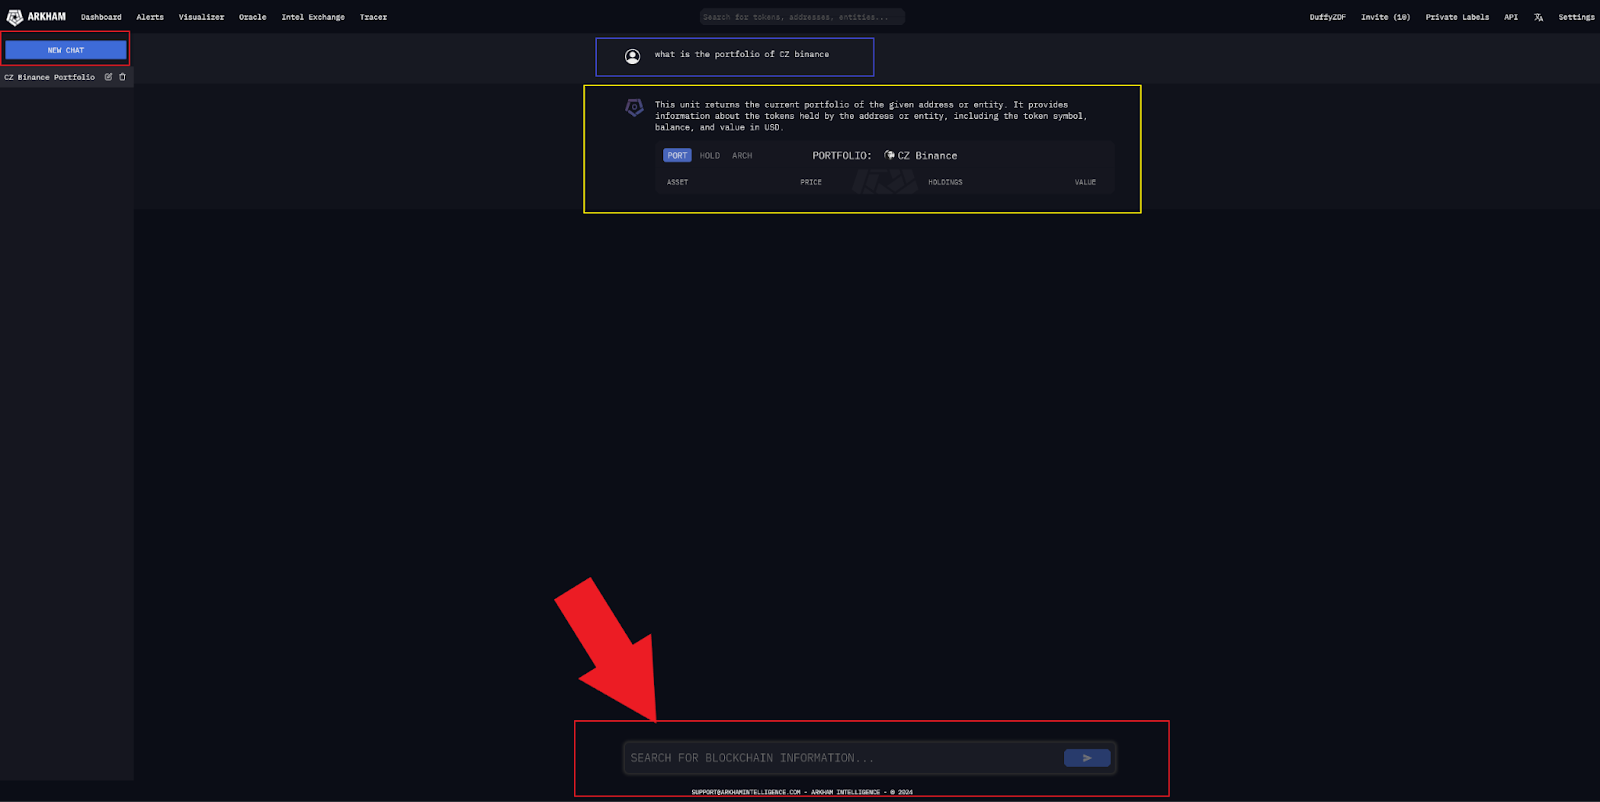Click the support@arkhamintelligence.com footer text
This screenshot has width=1600, height=802.
(x=745, y=792)
